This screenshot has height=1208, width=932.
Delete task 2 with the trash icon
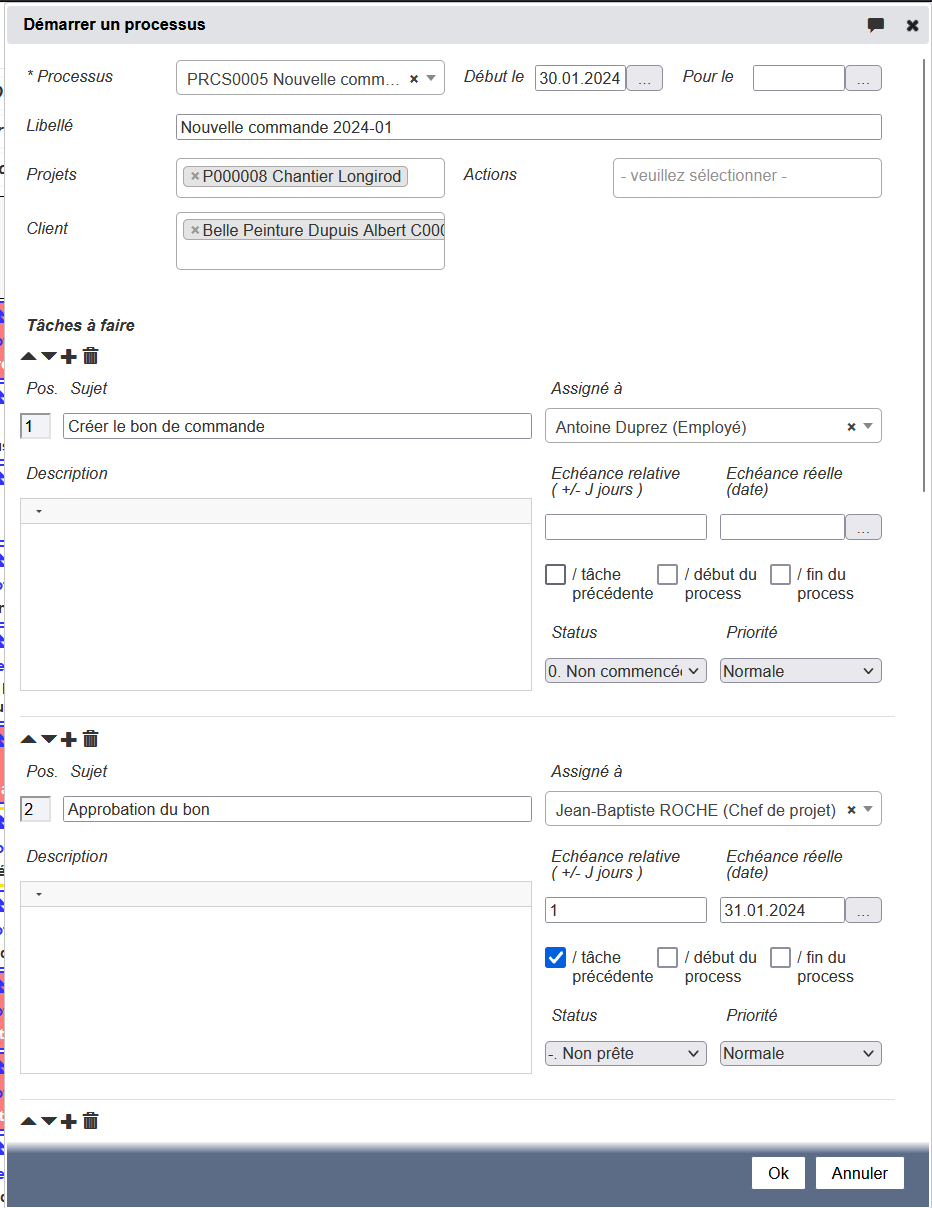(x=91, y=739)
